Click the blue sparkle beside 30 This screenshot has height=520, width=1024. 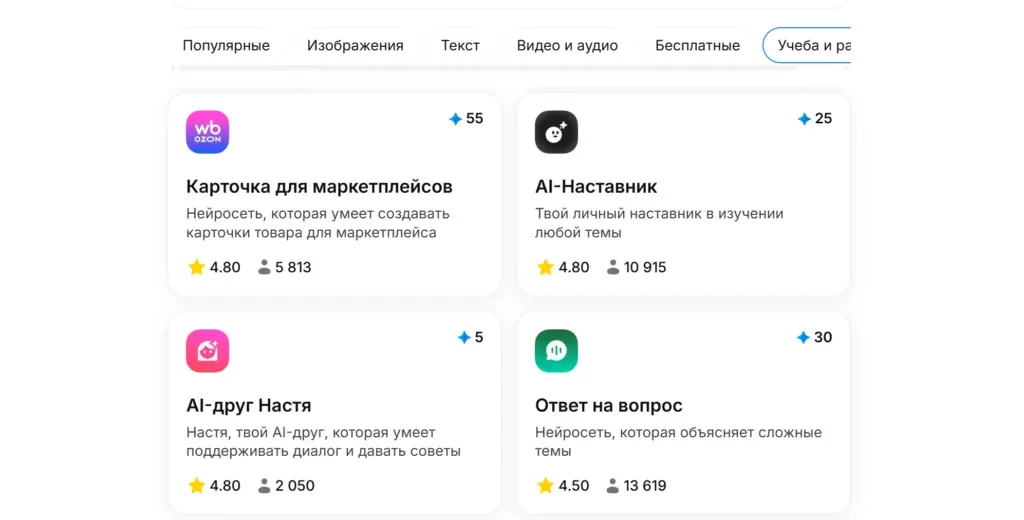803,338
